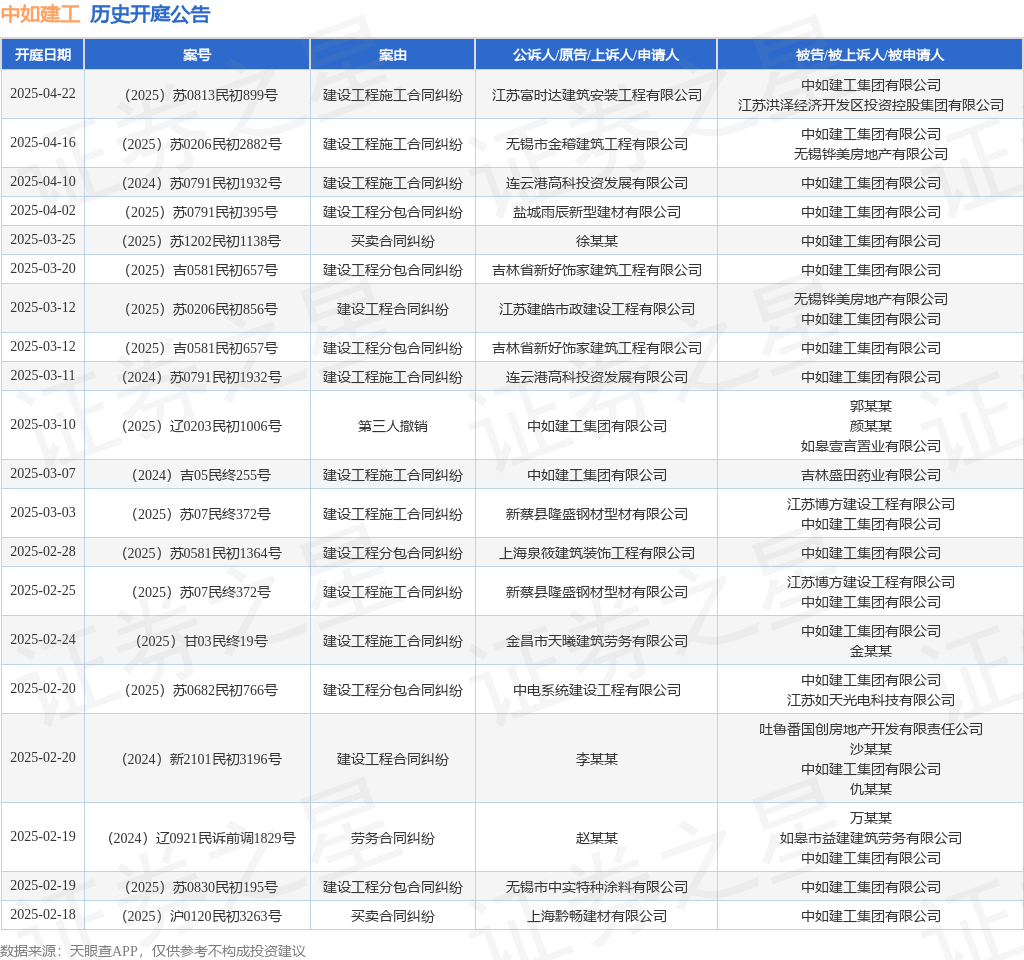Viewport: 1024px width, 960px height.
Task: Select plaintiff 中电系统建设工程有限公司
Action: tap(597, 690)
